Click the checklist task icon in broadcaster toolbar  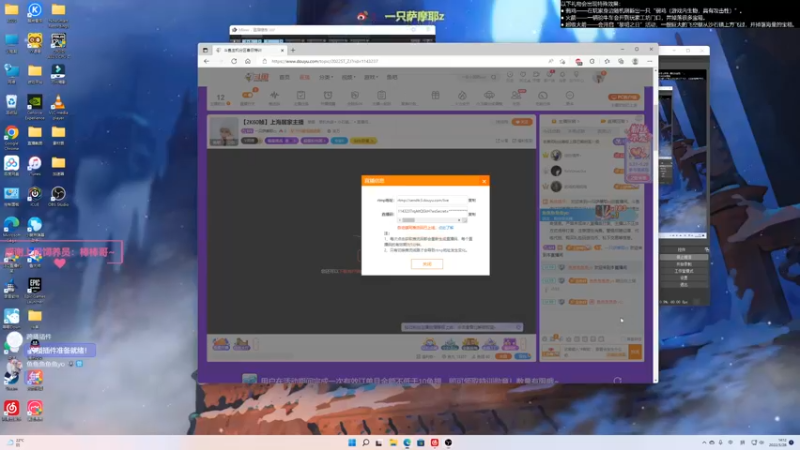(x=301, y=95)
